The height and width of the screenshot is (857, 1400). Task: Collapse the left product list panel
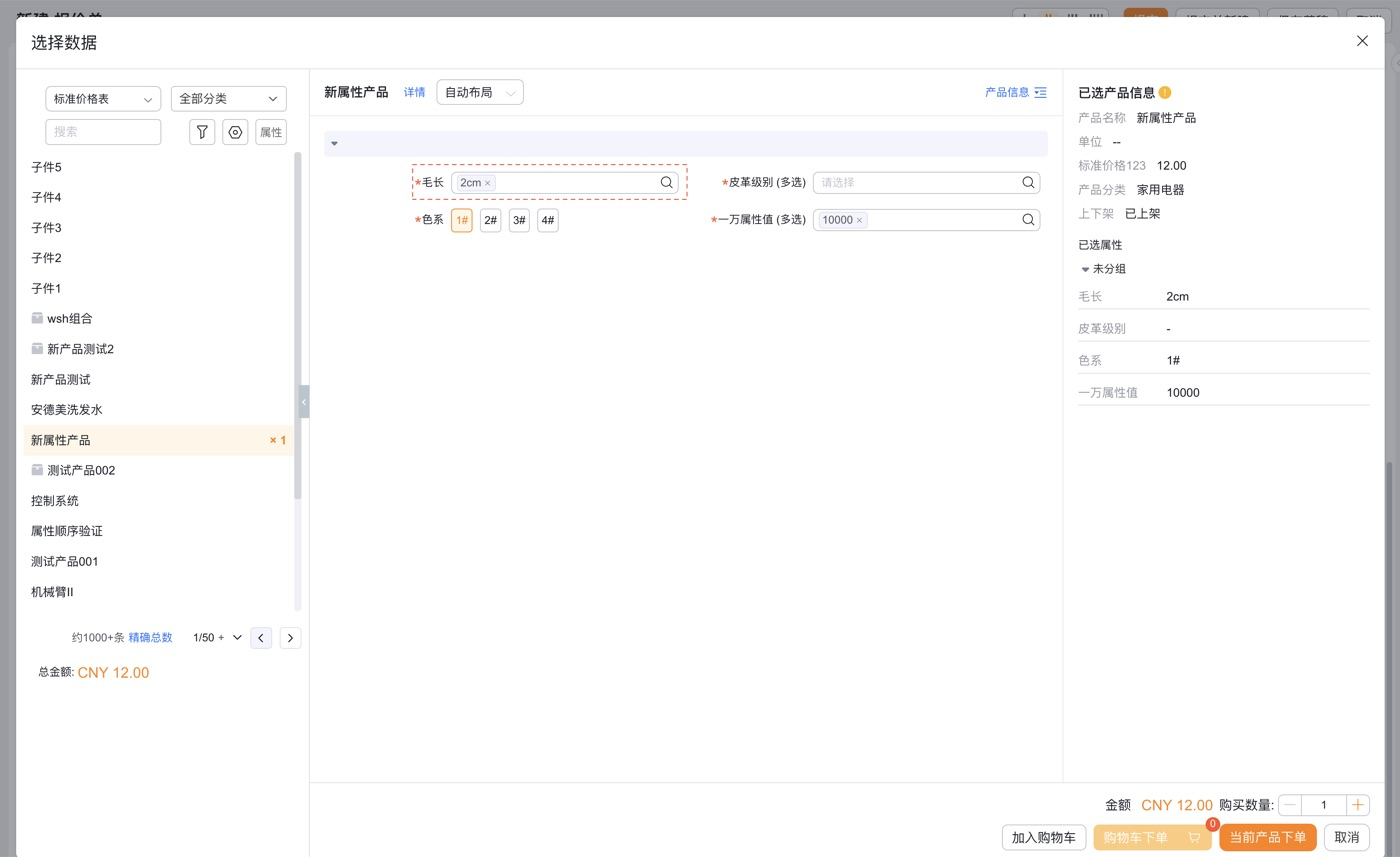(x=304, y=402)
